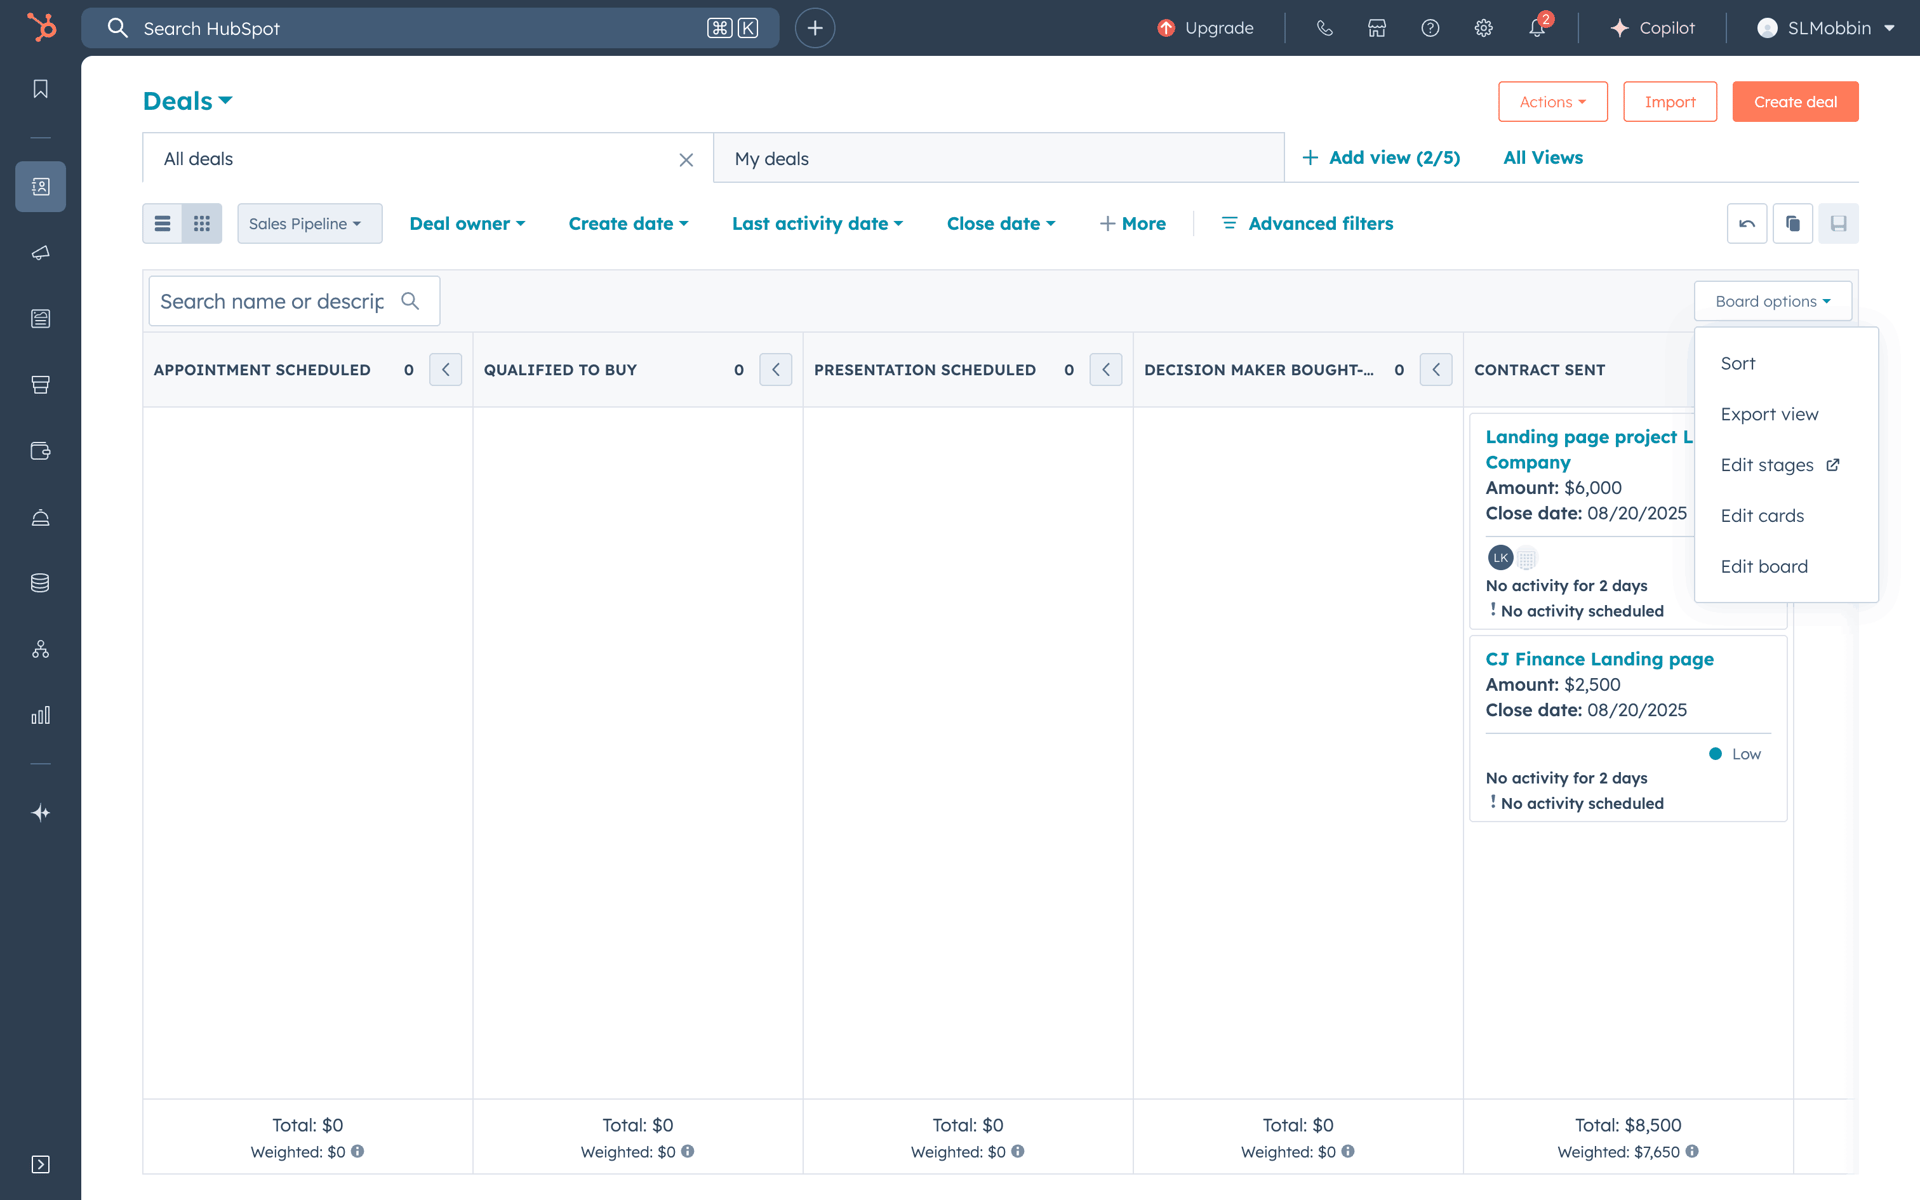Open the SLMobbin account menu

click(x=1826, y=28)
